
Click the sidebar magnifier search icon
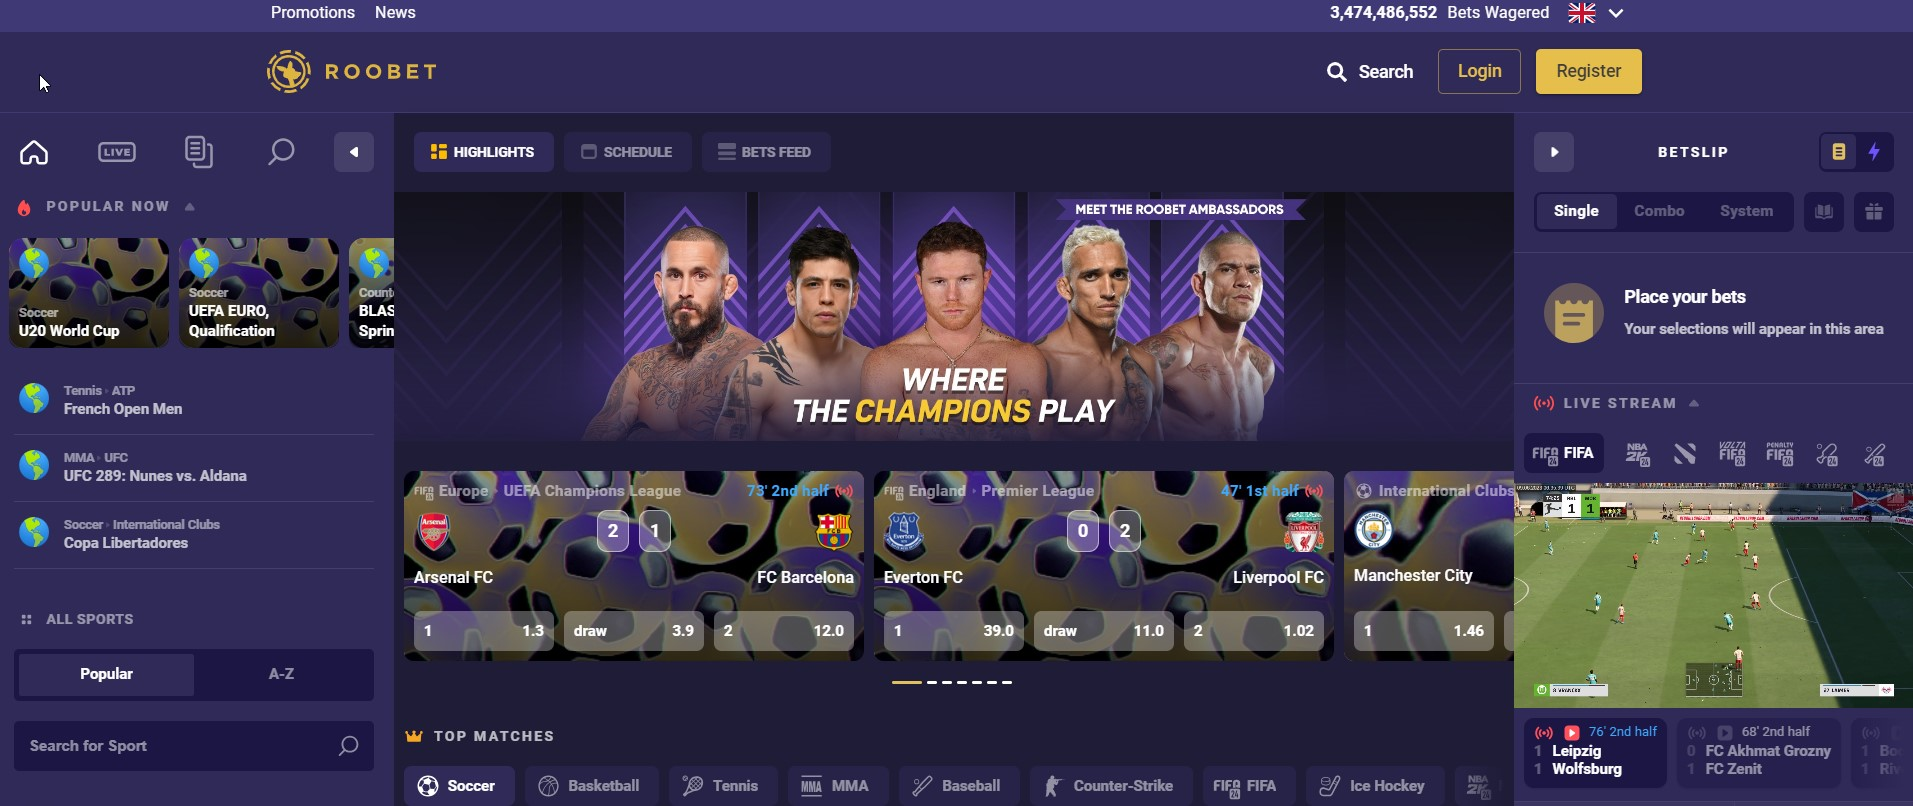coord(281,152)
